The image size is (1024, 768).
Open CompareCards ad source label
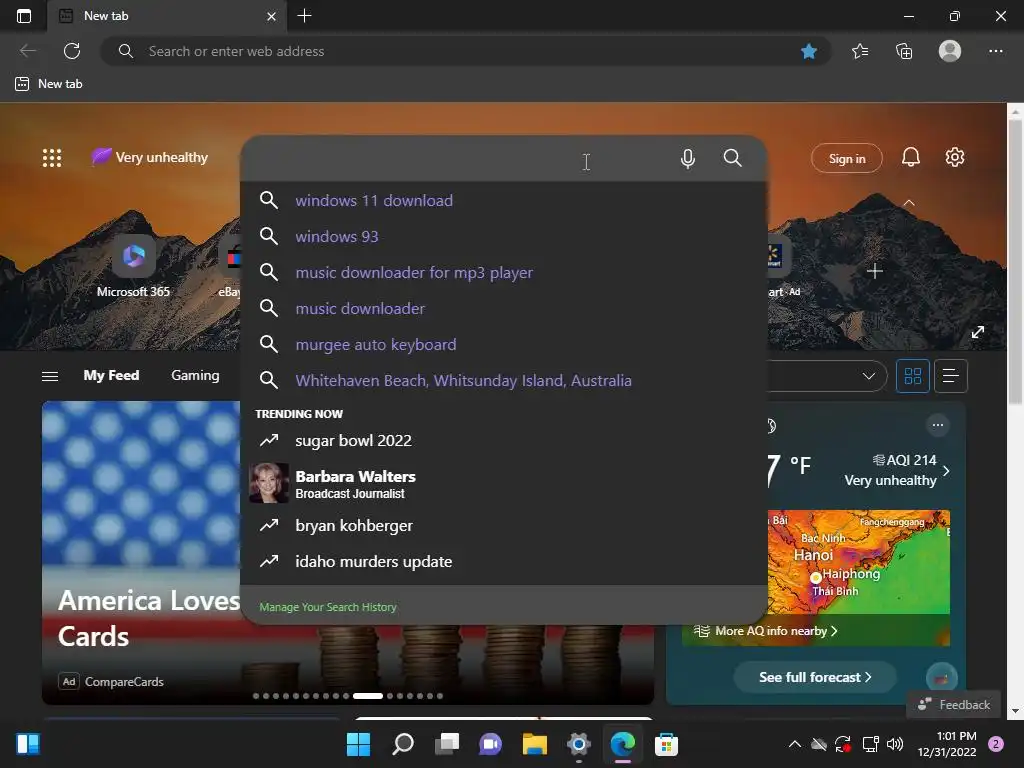124,681
